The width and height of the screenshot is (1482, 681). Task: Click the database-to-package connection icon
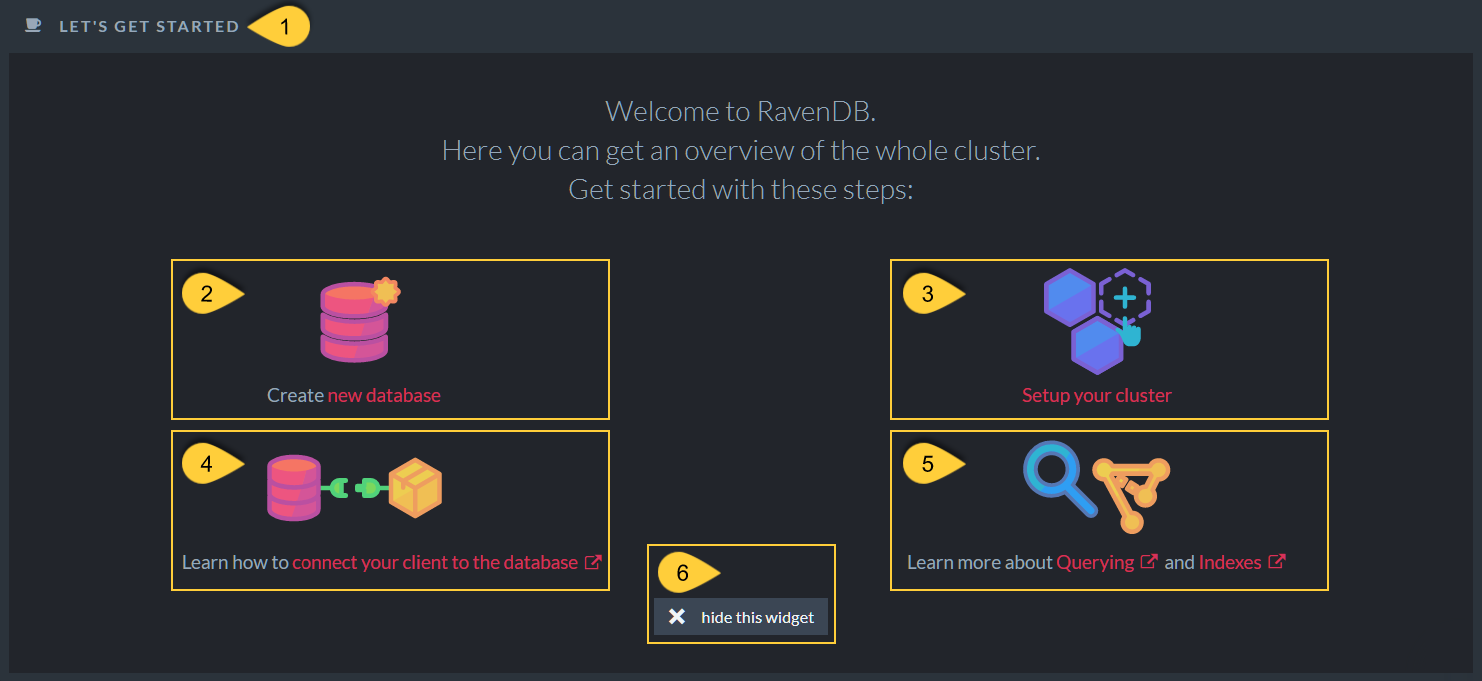pyautogui.click(x=354, y=487)
